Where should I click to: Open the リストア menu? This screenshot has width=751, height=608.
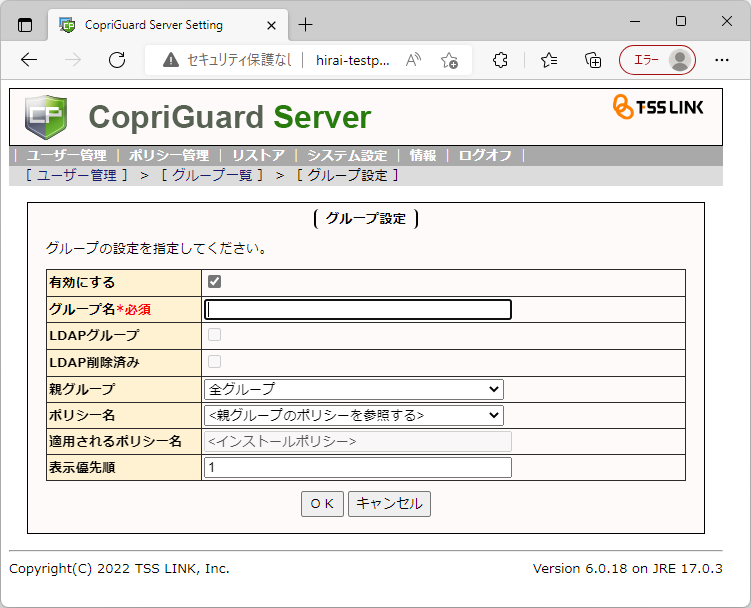pyautogui.click(x=259, y=156)
